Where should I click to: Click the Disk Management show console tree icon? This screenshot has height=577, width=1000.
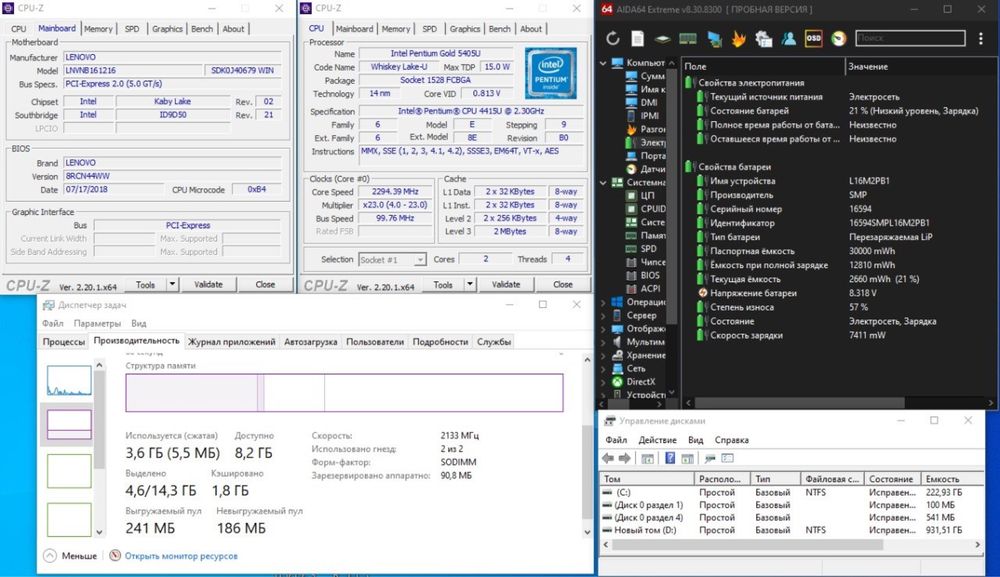(x=647, y=458)
